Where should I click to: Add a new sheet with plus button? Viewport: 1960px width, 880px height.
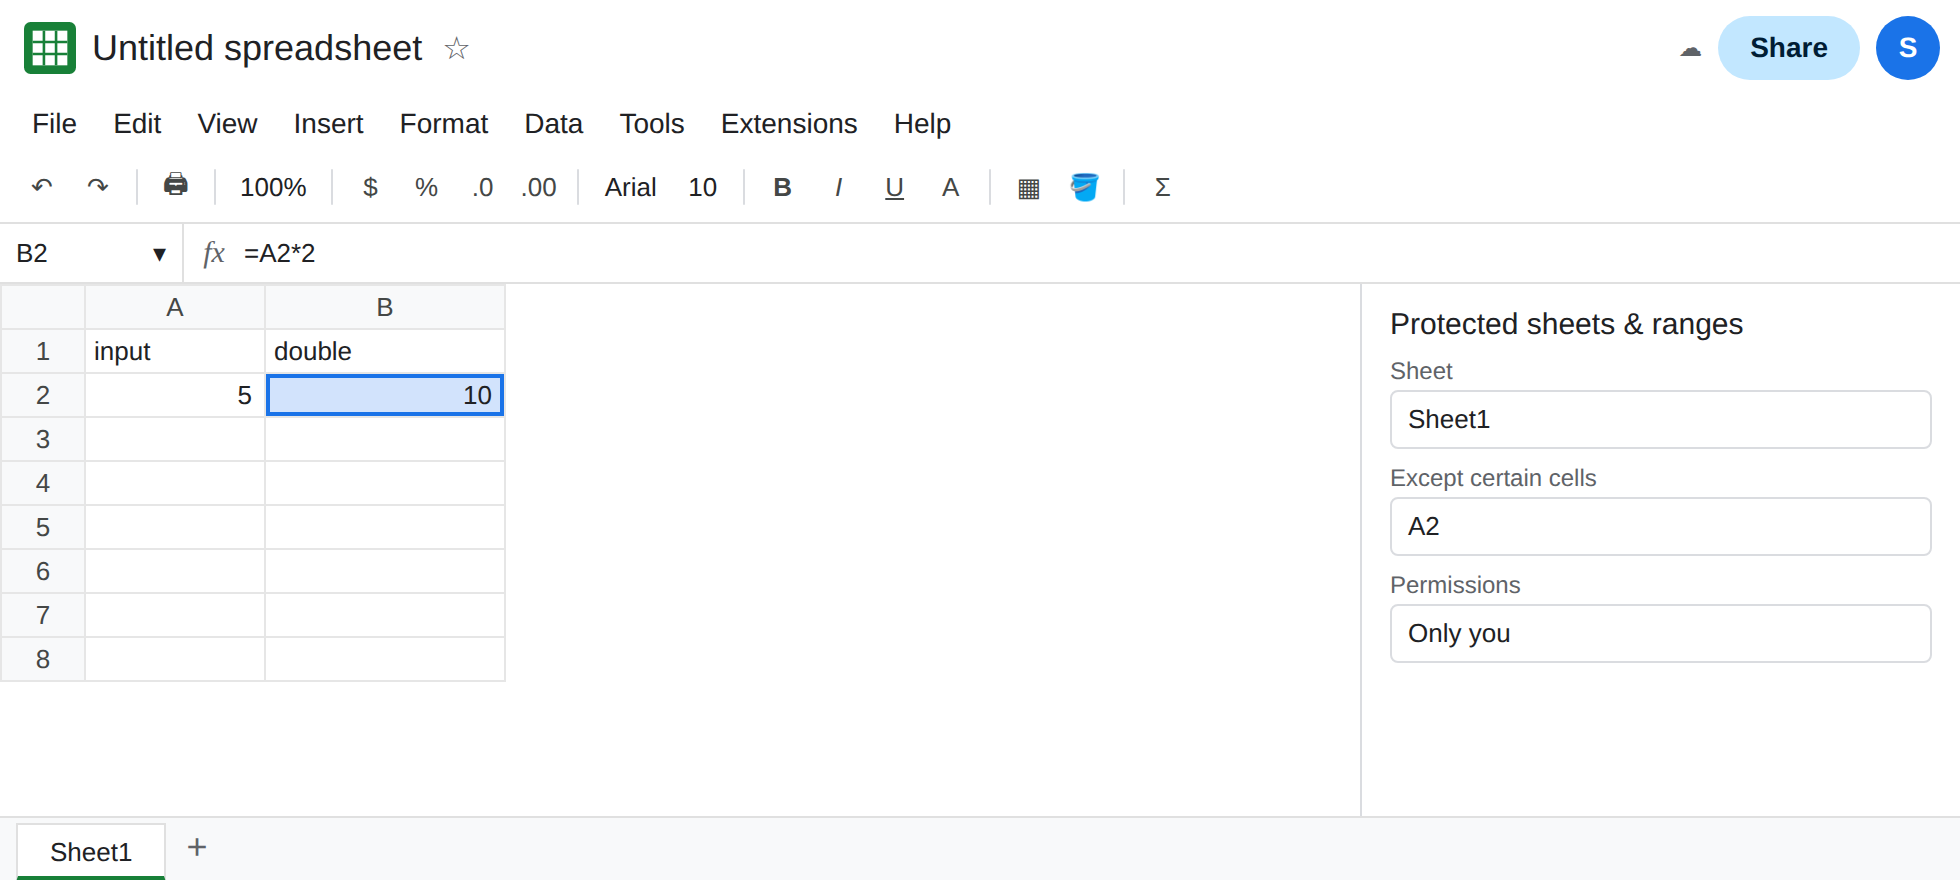[197, 848]
